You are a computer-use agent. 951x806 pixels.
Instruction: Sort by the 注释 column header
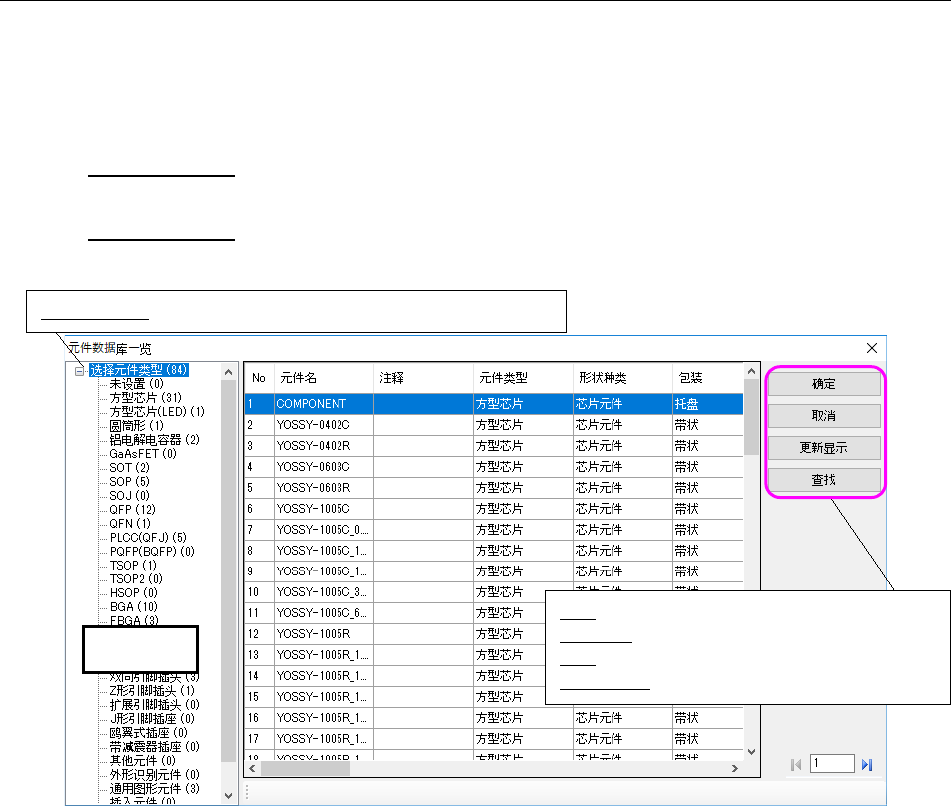click(x=423, y=378)
